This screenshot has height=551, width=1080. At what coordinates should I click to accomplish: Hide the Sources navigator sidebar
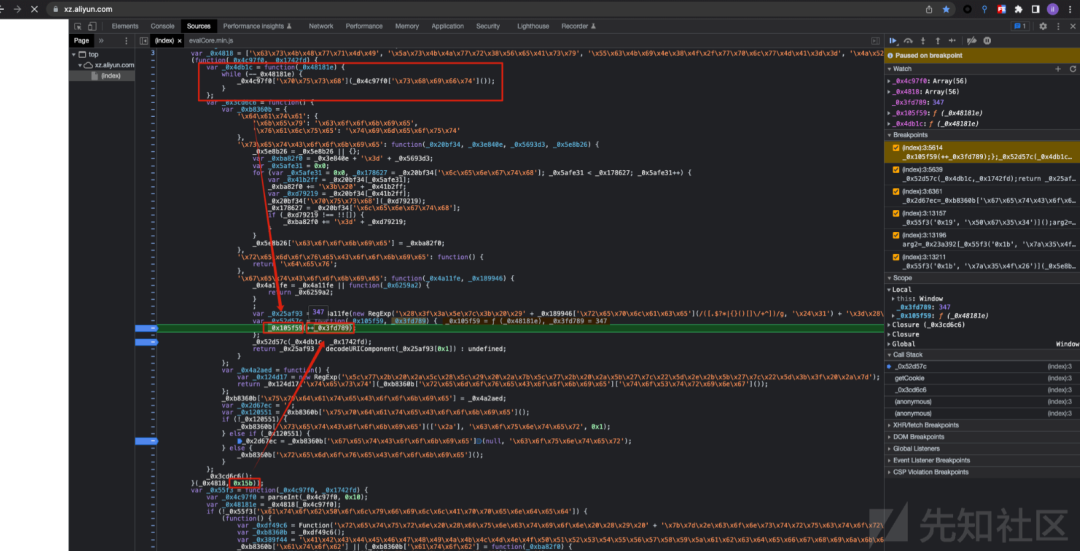point(144,41)
